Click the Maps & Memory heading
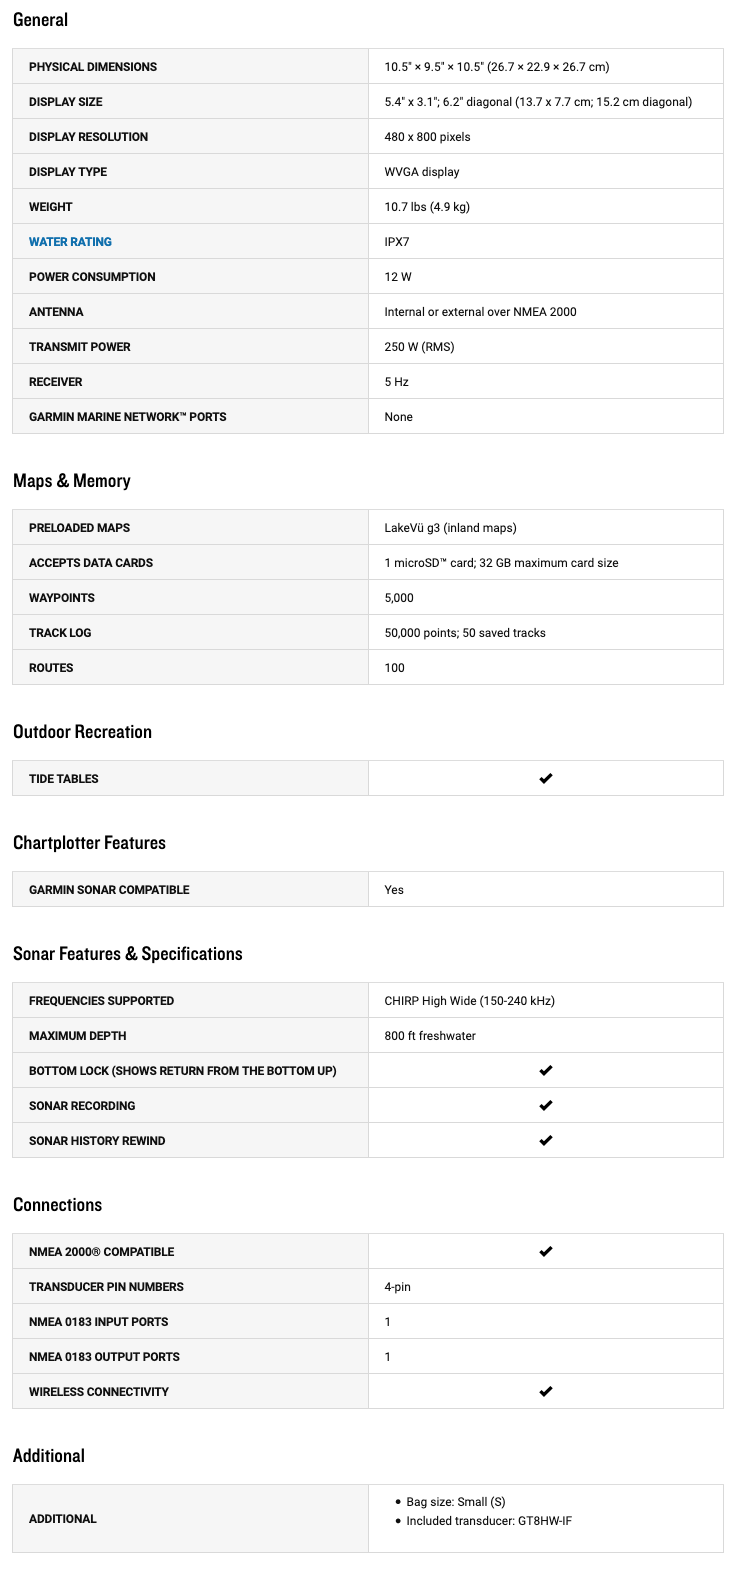The image size is (738, 1575). point(72,481)
